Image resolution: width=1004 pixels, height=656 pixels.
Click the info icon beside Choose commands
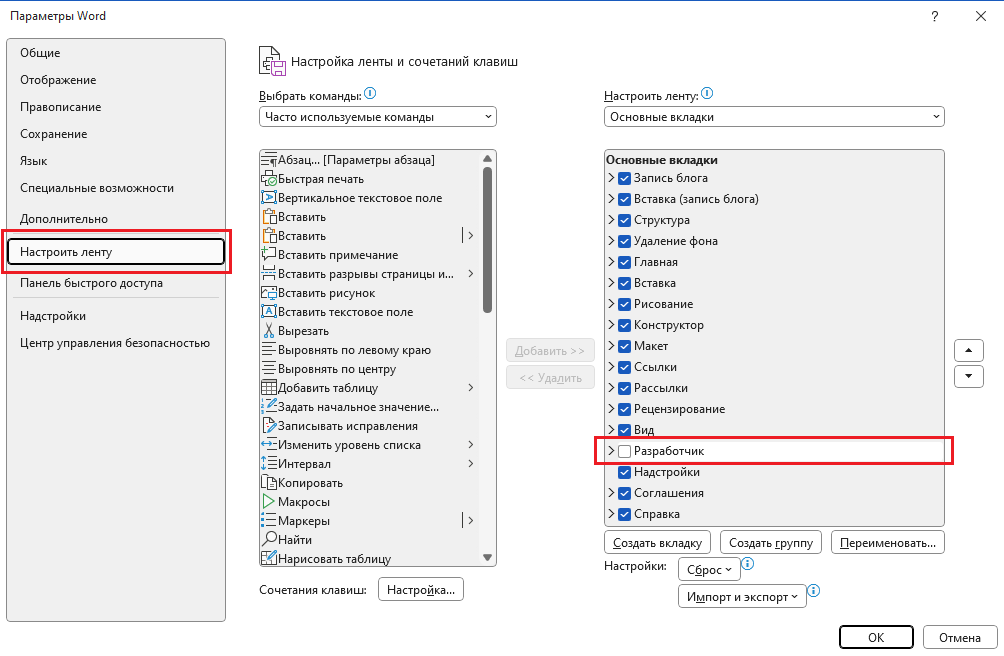click(x=370, y=94)
